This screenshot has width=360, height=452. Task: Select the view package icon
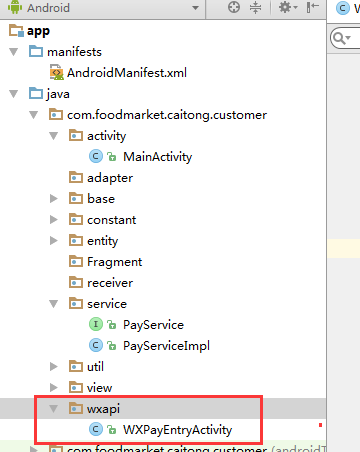(x=76, y=387)
